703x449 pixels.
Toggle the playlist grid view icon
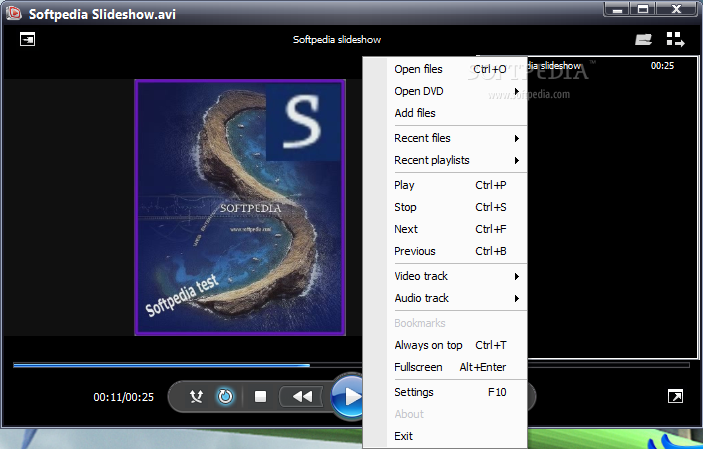coord(675,39)
